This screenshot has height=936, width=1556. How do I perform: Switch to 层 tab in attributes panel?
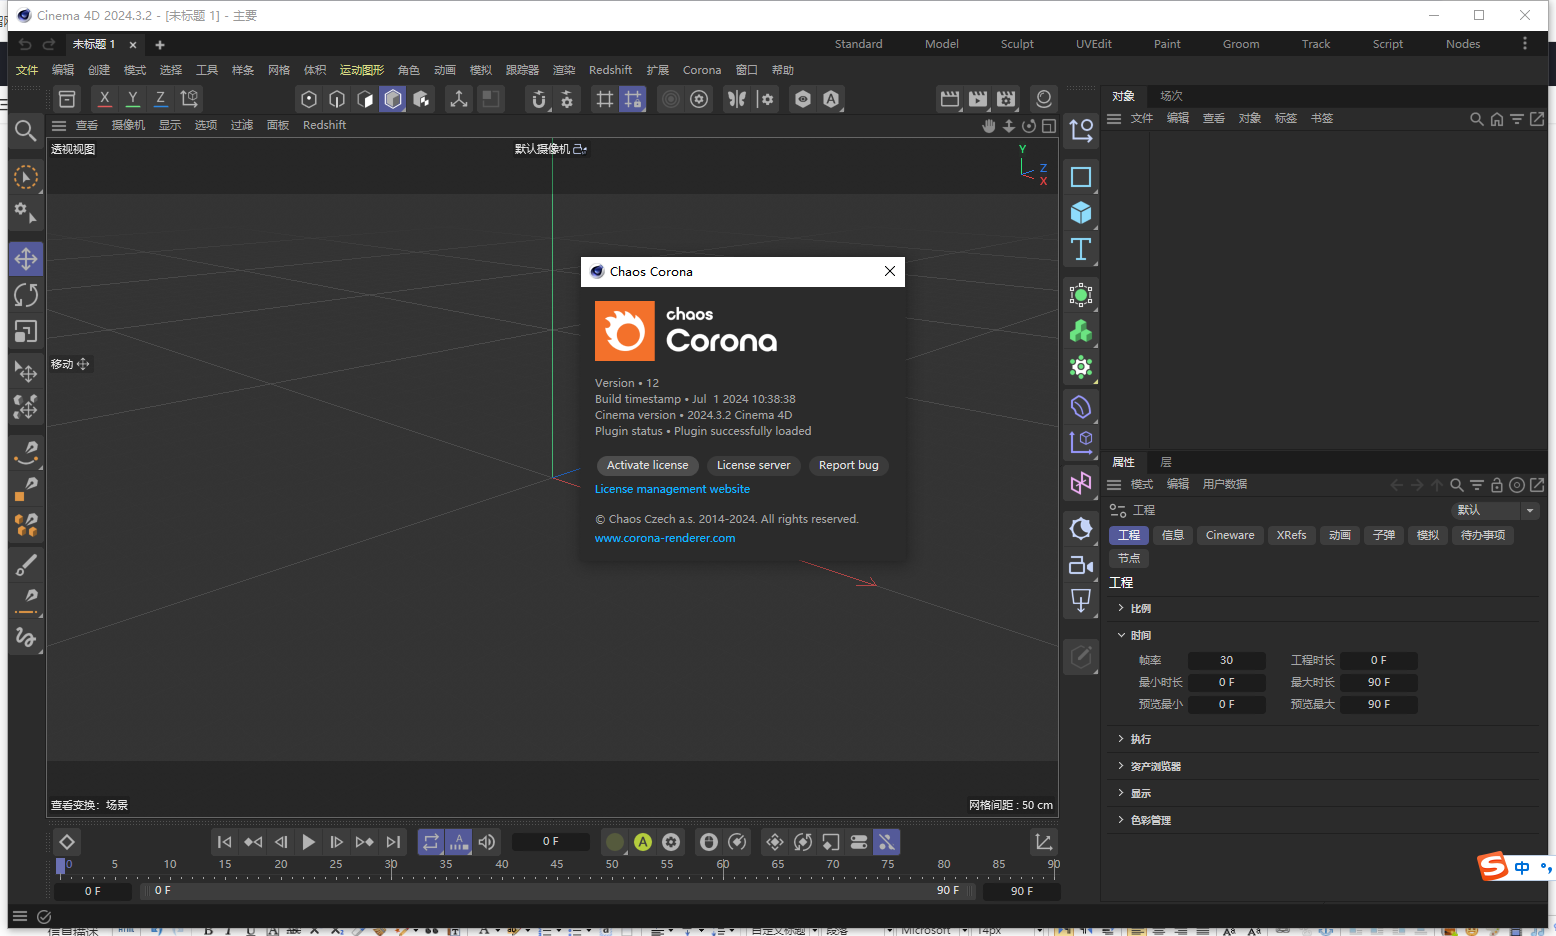click(1166, 462)
